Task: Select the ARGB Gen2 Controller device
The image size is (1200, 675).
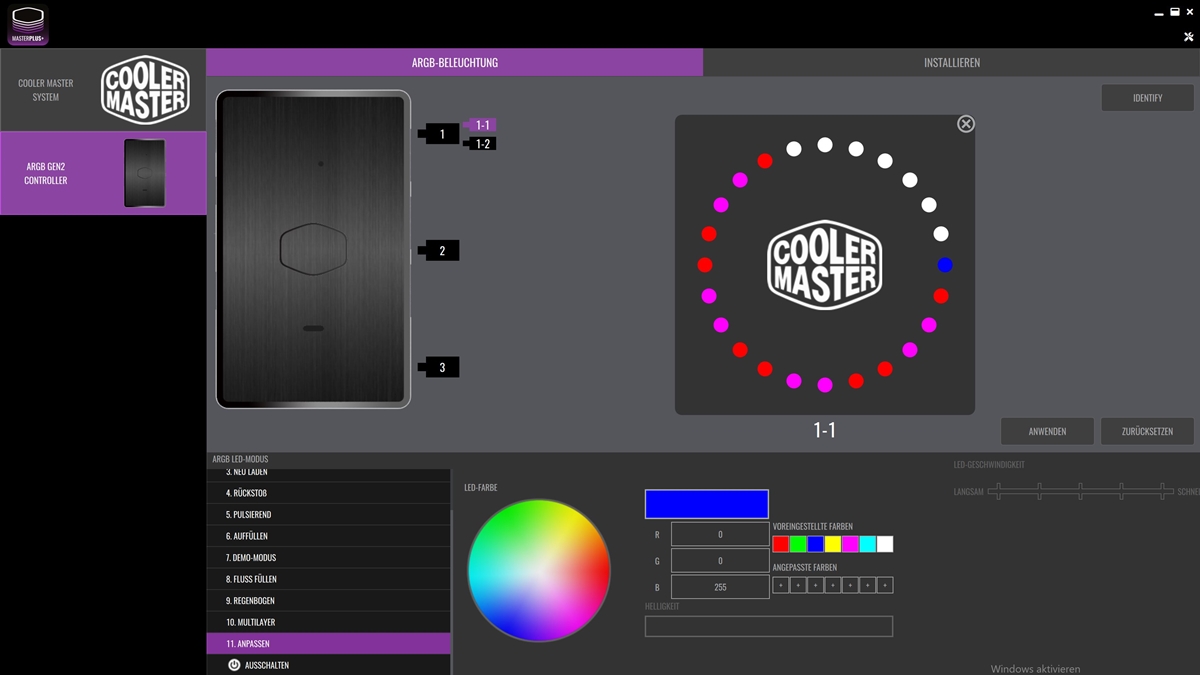Action: [103, 173]
